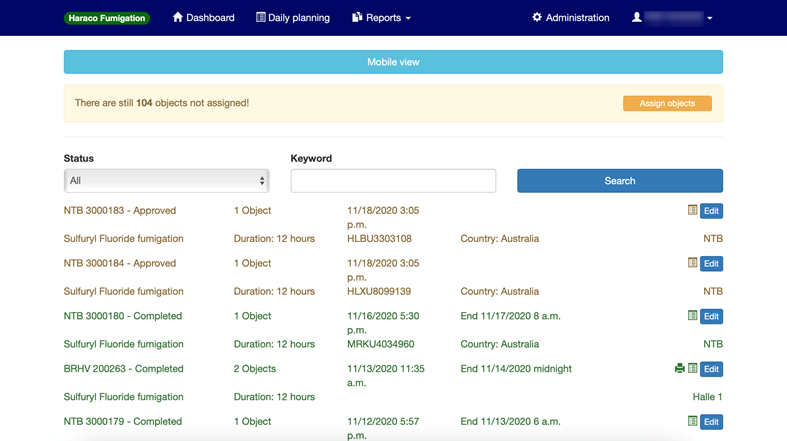Click the Haraco Fumigation brand badge
The width and height of the screenshot is (787, 441).
(107, 18)
